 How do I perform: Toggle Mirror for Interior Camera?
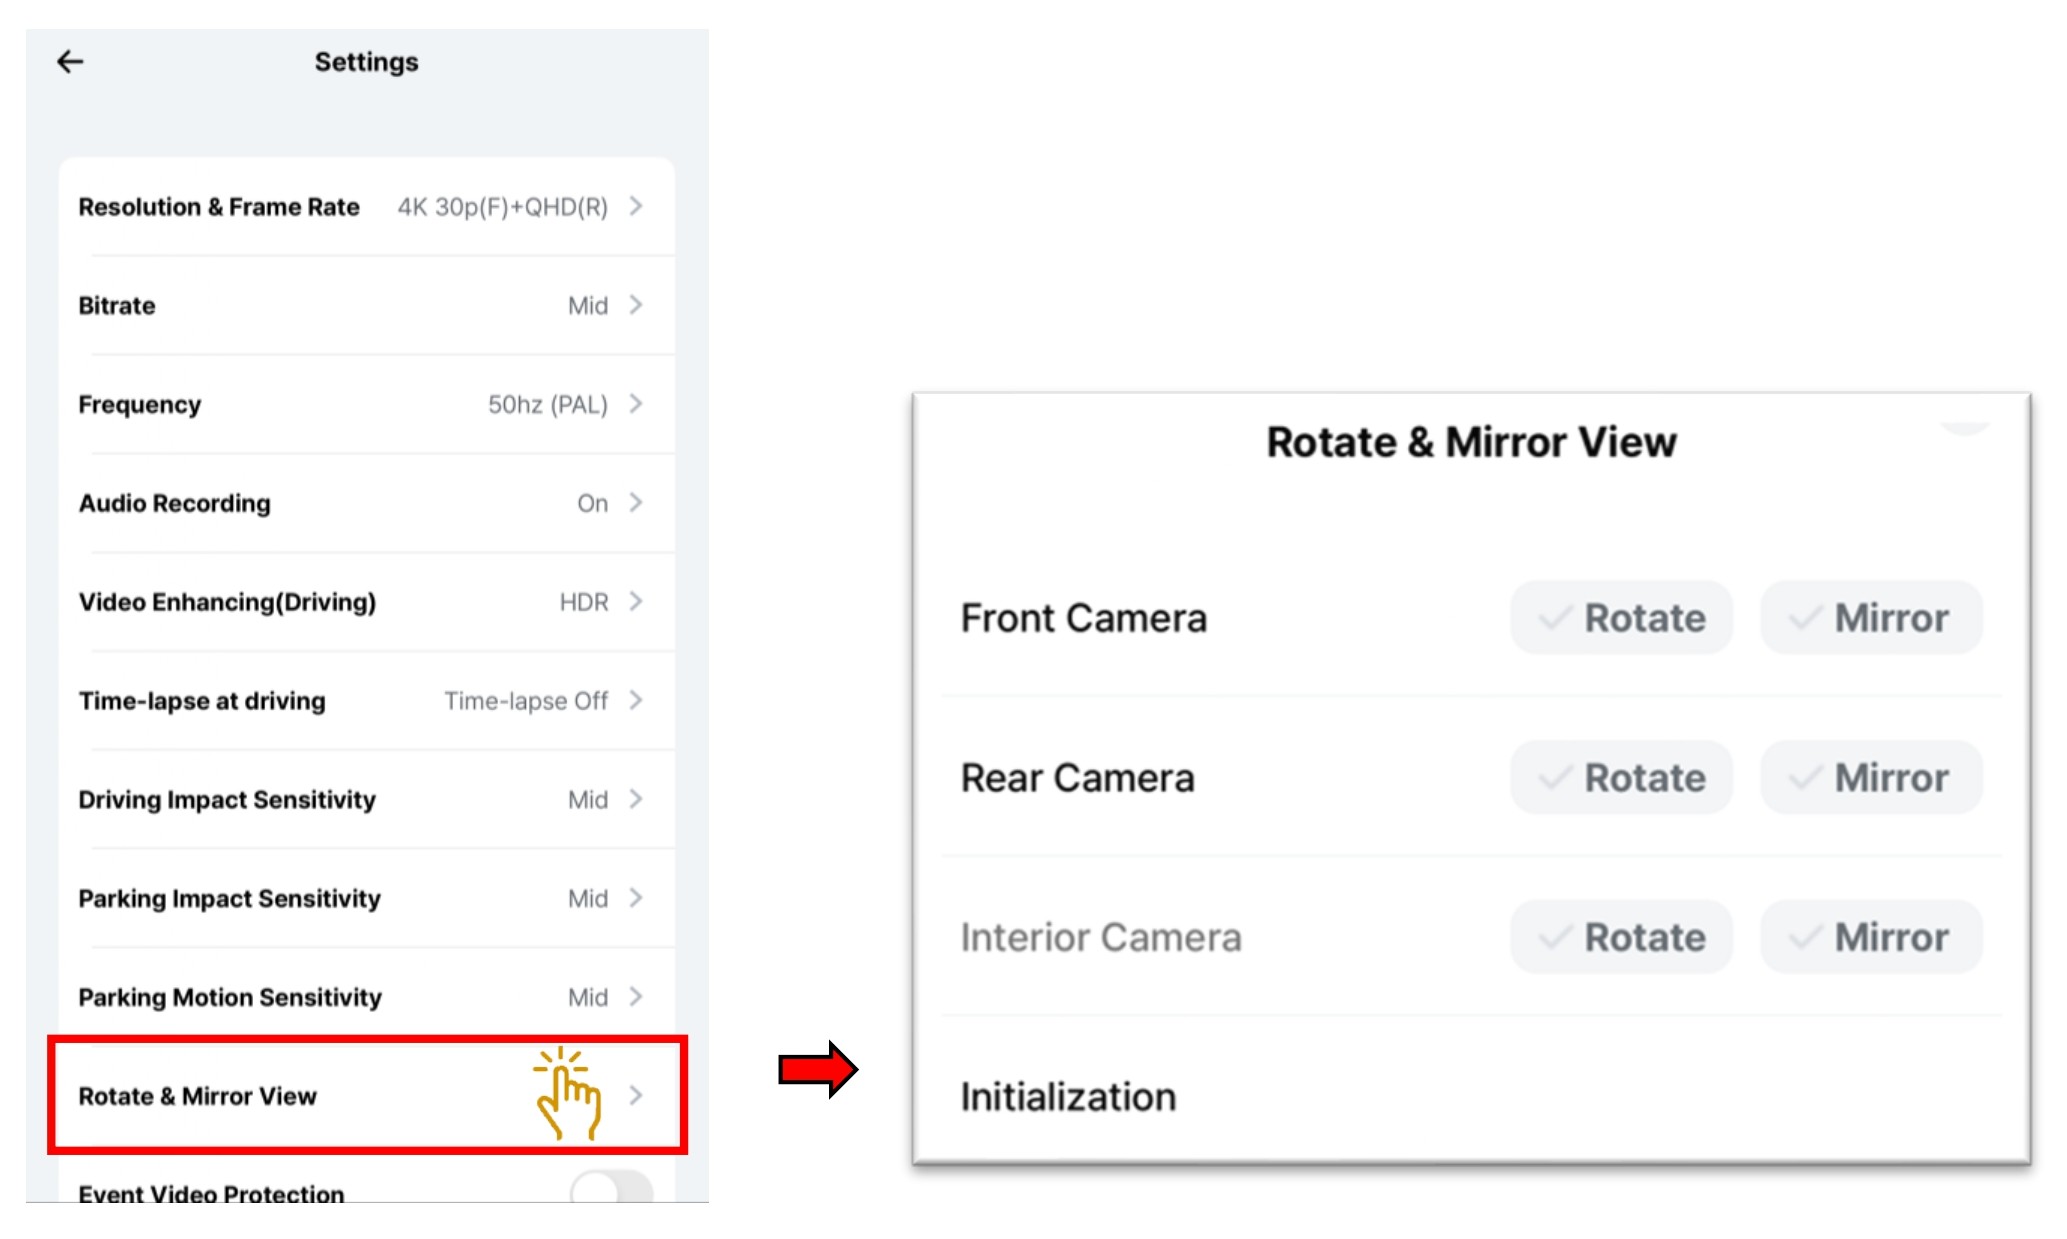click(1871, 937)
